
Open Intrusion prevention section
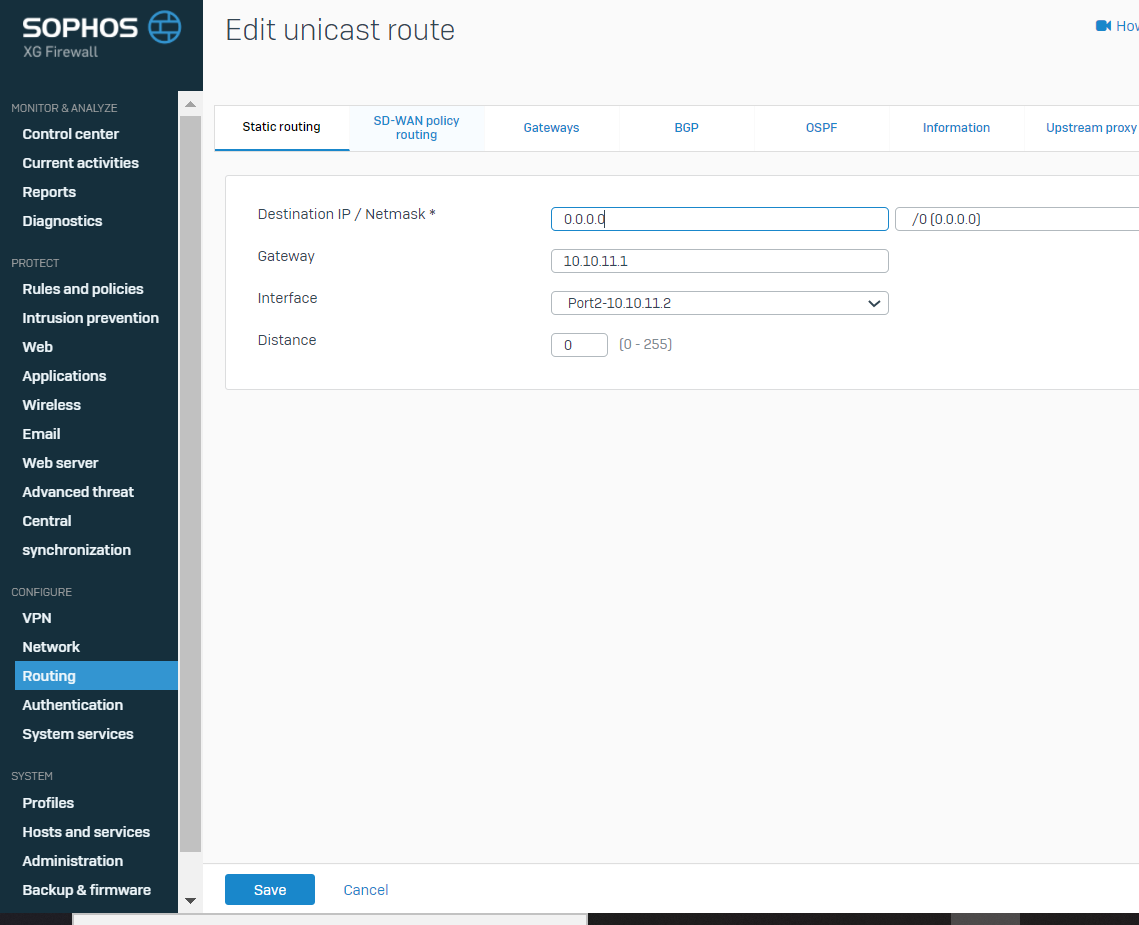[x=90, y=318]
